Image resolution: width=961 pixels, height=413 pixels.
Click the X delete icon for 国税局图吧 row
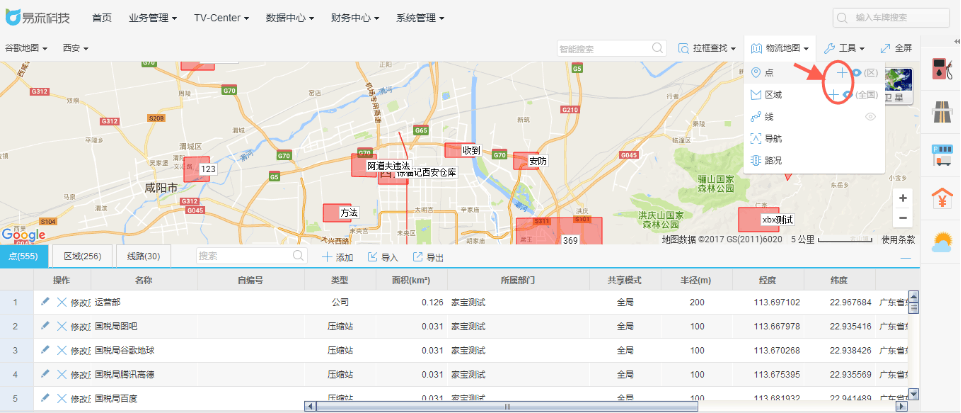point(61,326)
